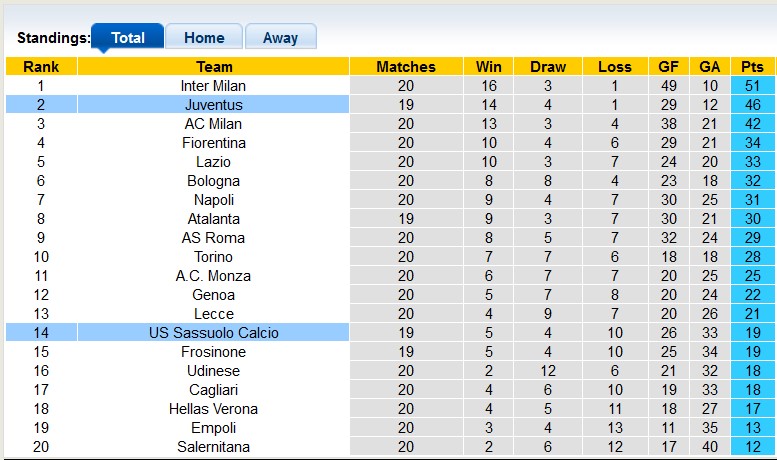Select the Away standings tab
777x460 pixels.
pyautogui.click(x=280, y=38)
